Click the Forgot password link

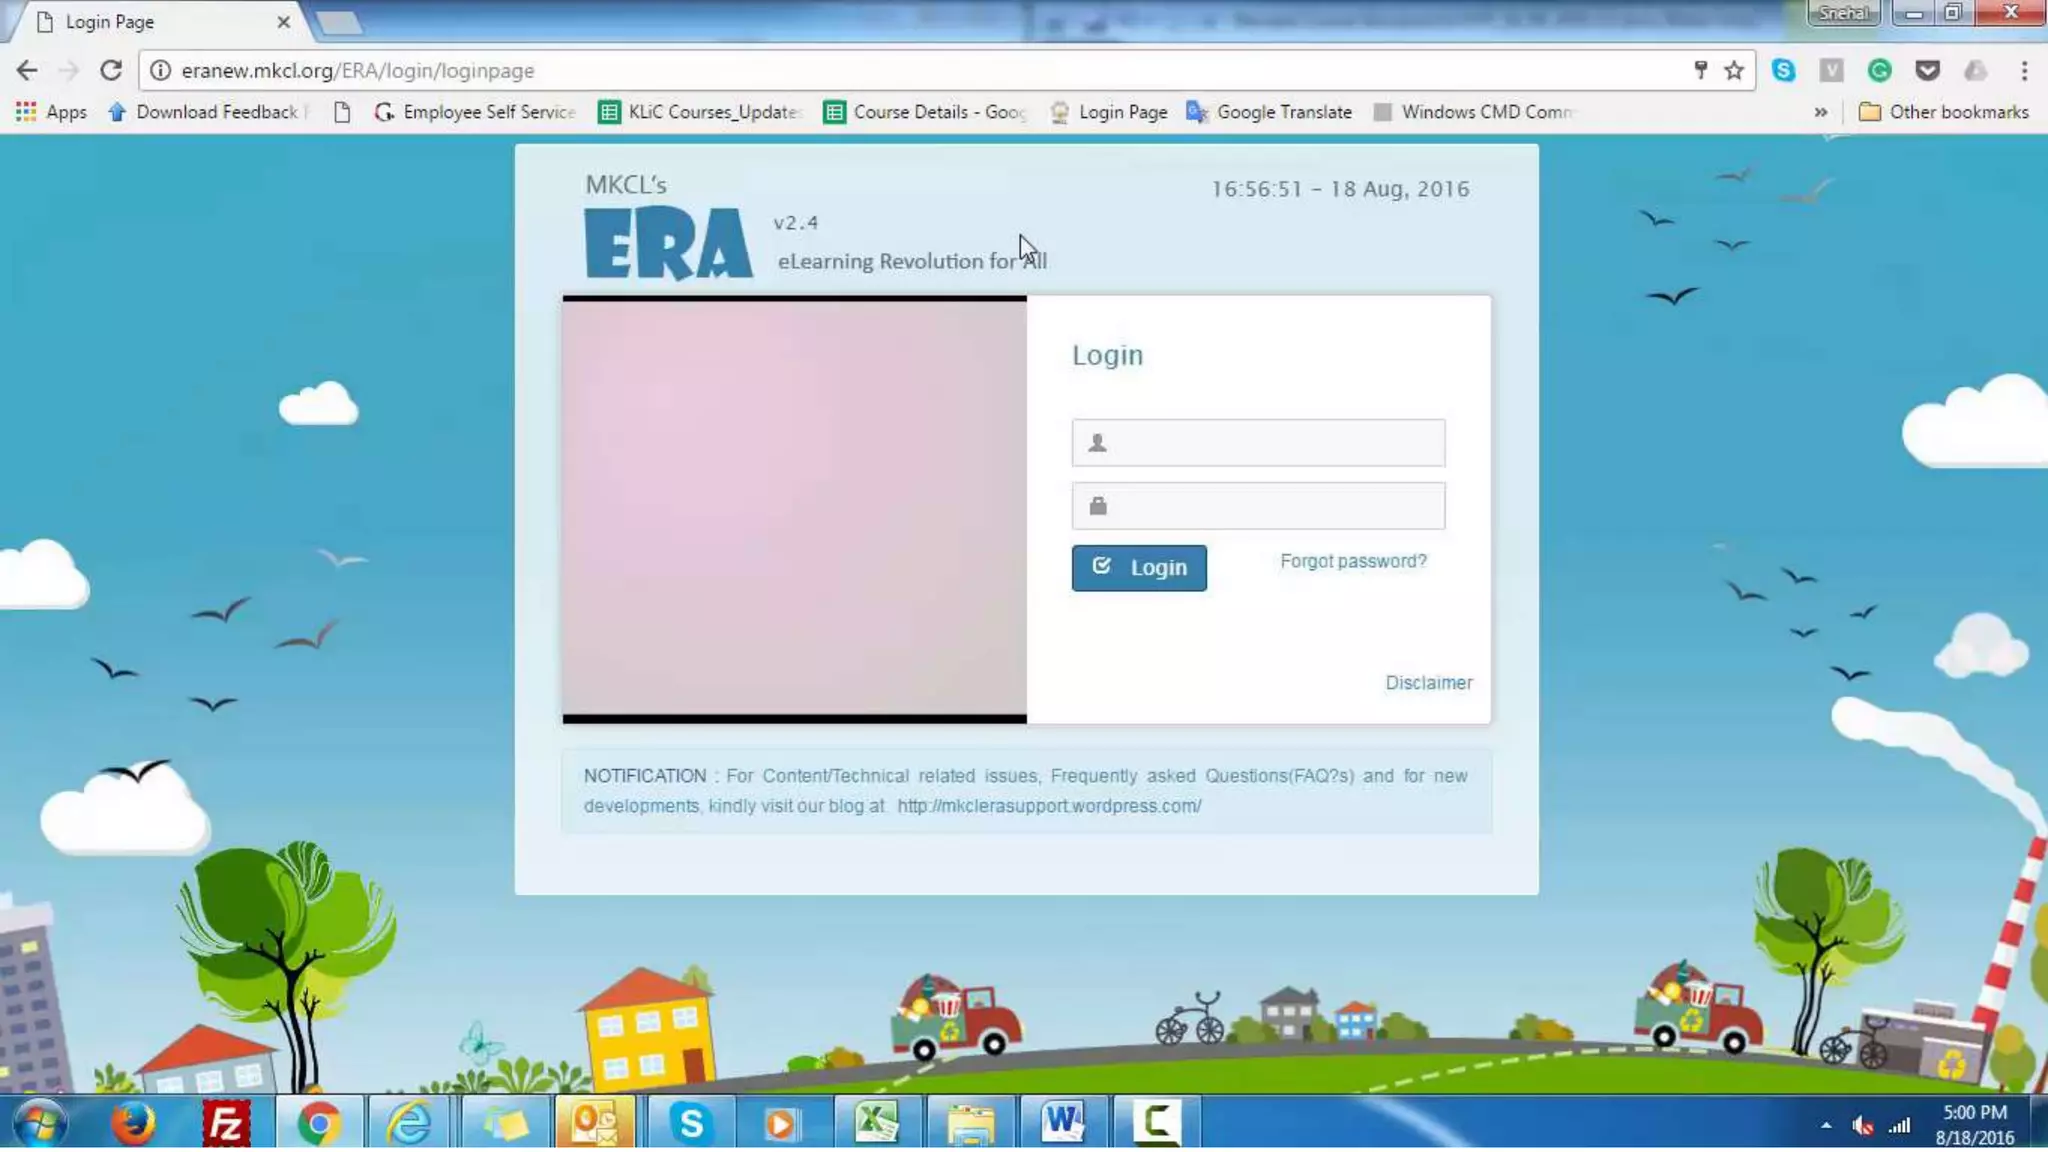[x=1353, y=561]
